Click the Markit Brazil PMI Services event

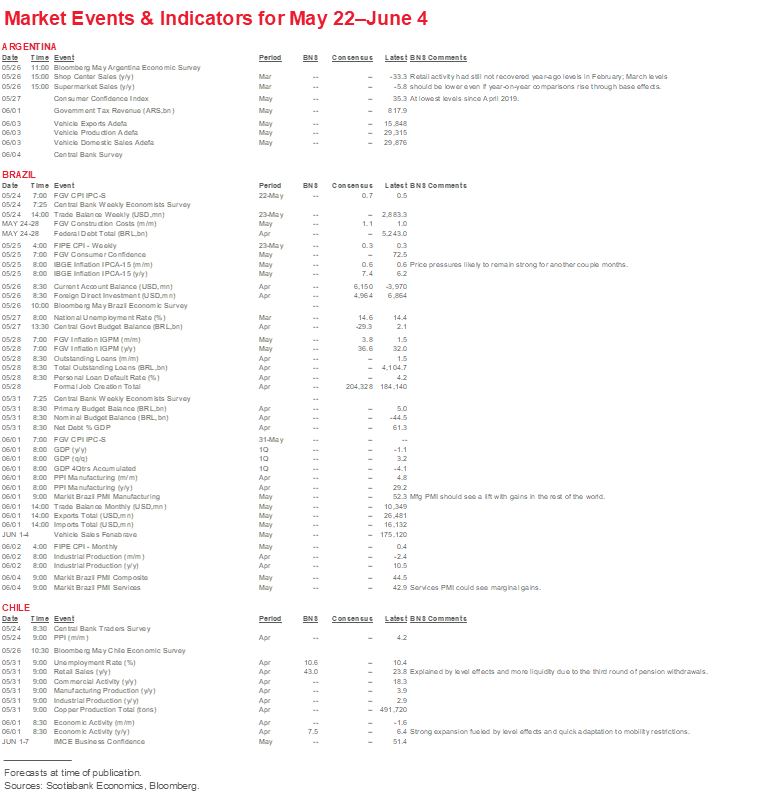tap(98, 587)
